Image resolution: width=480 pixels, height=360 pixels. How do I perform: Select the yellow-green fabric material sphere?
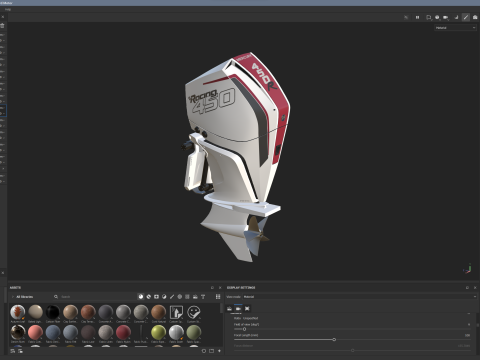tap(159, 332)
